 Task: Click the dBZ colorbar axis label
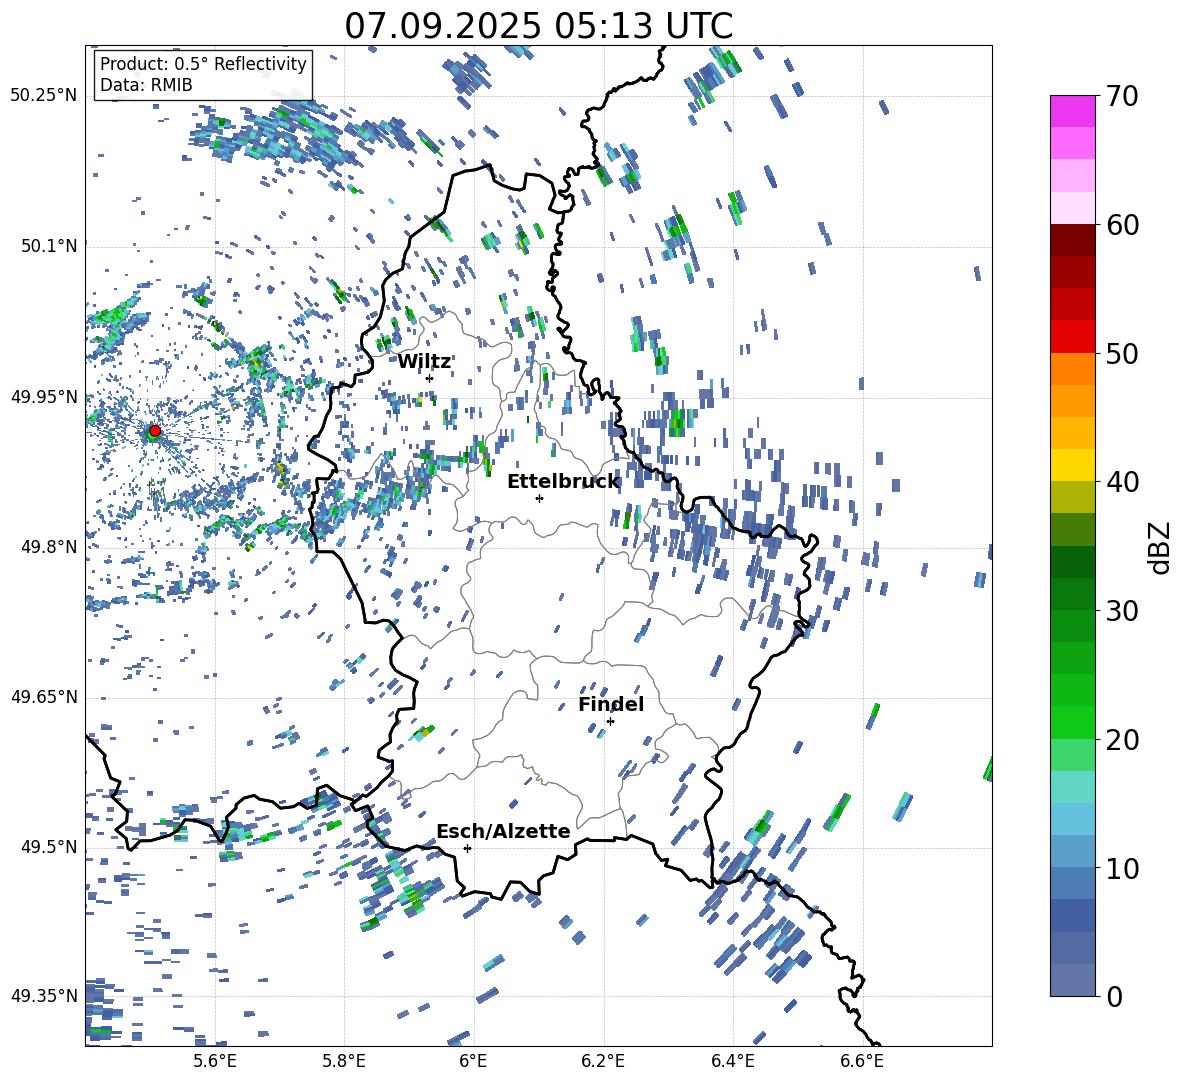click(1161, 547)
